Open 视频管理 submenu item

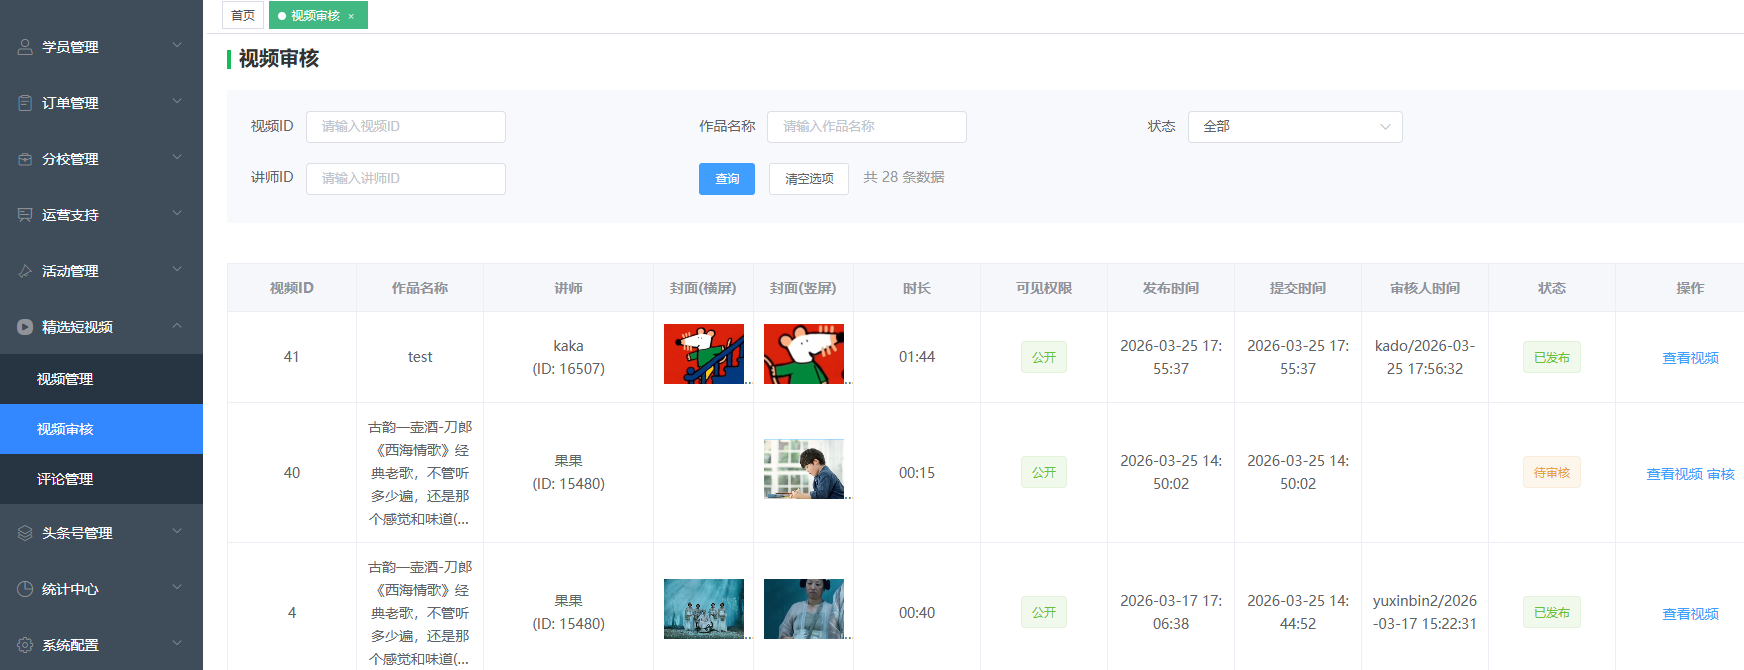(x=65, y=379)
